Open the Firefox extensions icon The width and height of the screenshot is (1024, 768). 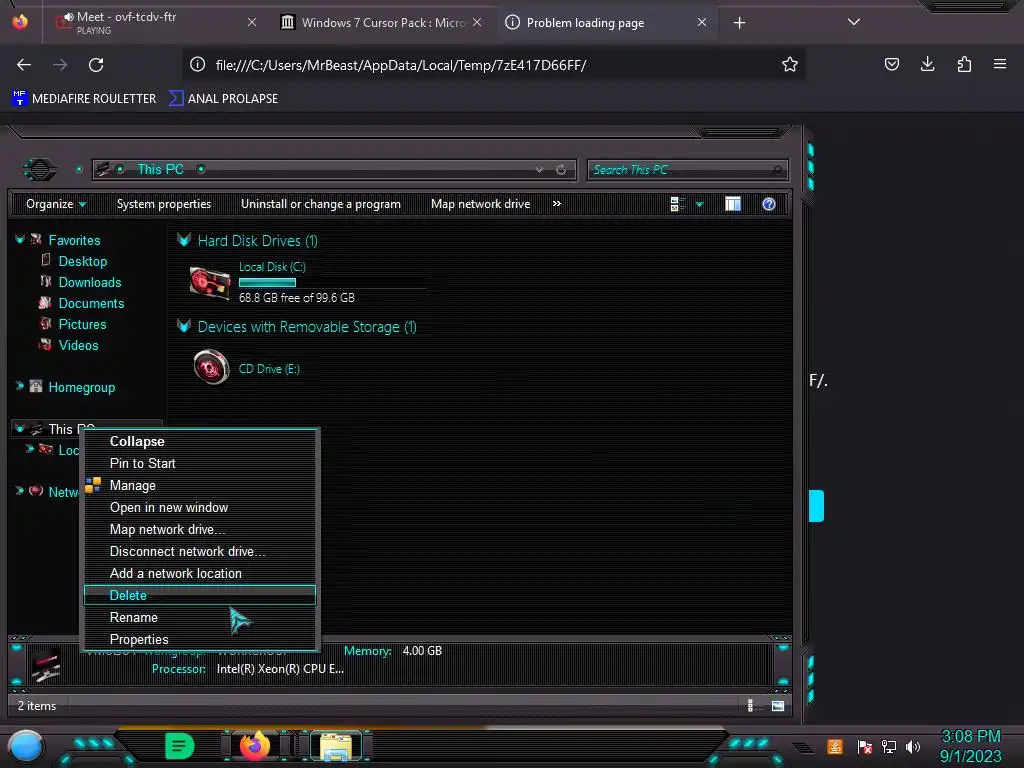(964, 64)
